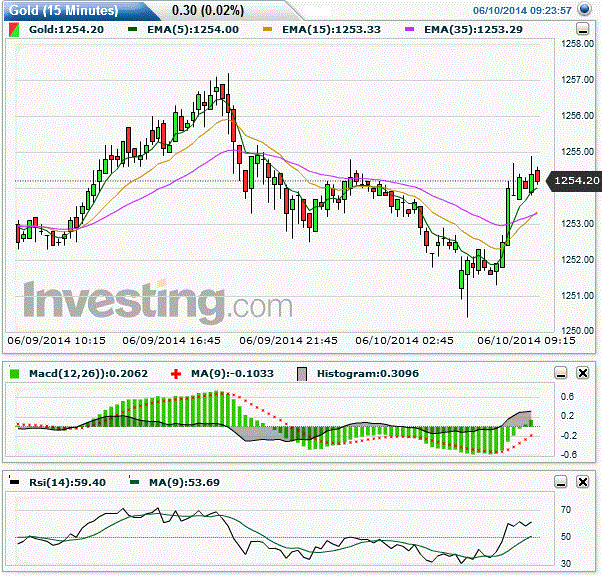The width and height of the screenshot is (602, 576).
Task: Close the RSI indicator panel
Action: 583,482
